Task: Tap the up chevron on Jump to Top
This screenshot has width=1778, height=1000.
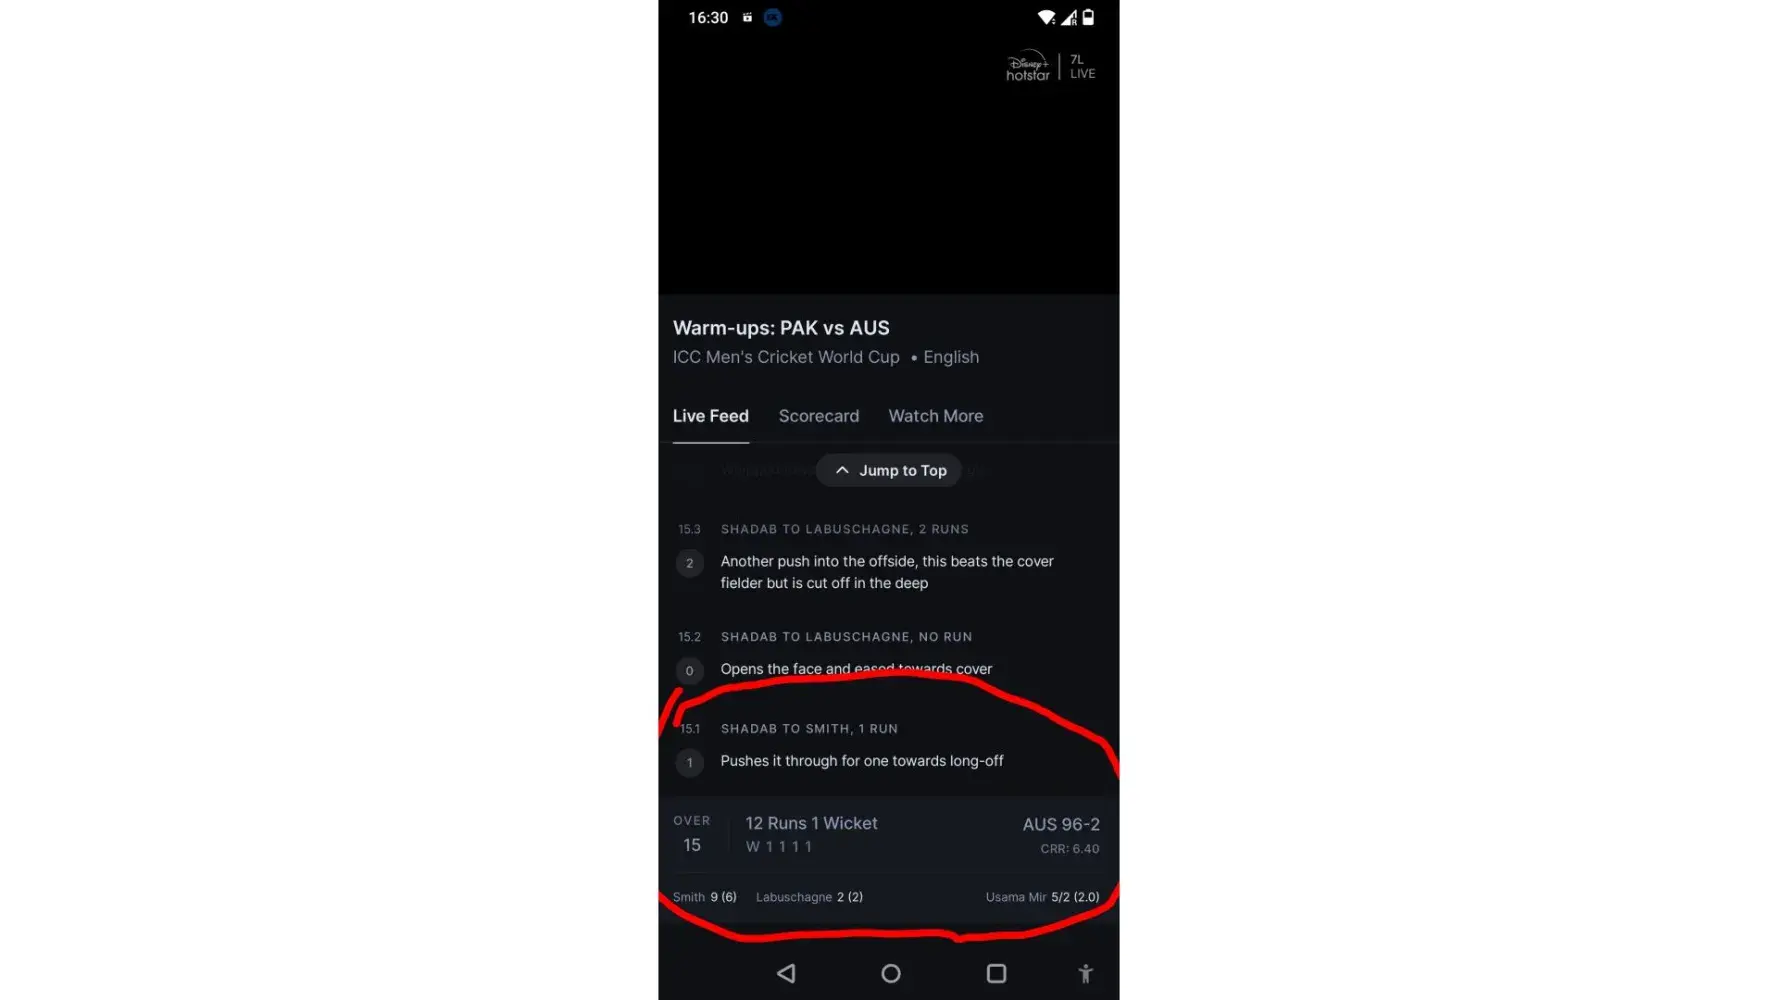Action: (x=842, y=470)
